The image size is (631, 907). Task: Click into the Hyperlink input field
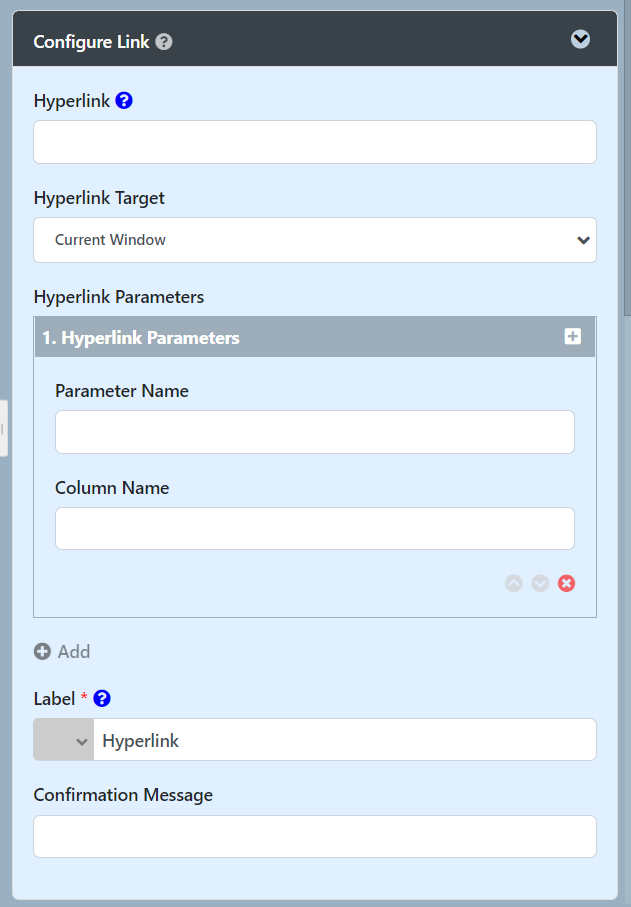tap(314, 142)
